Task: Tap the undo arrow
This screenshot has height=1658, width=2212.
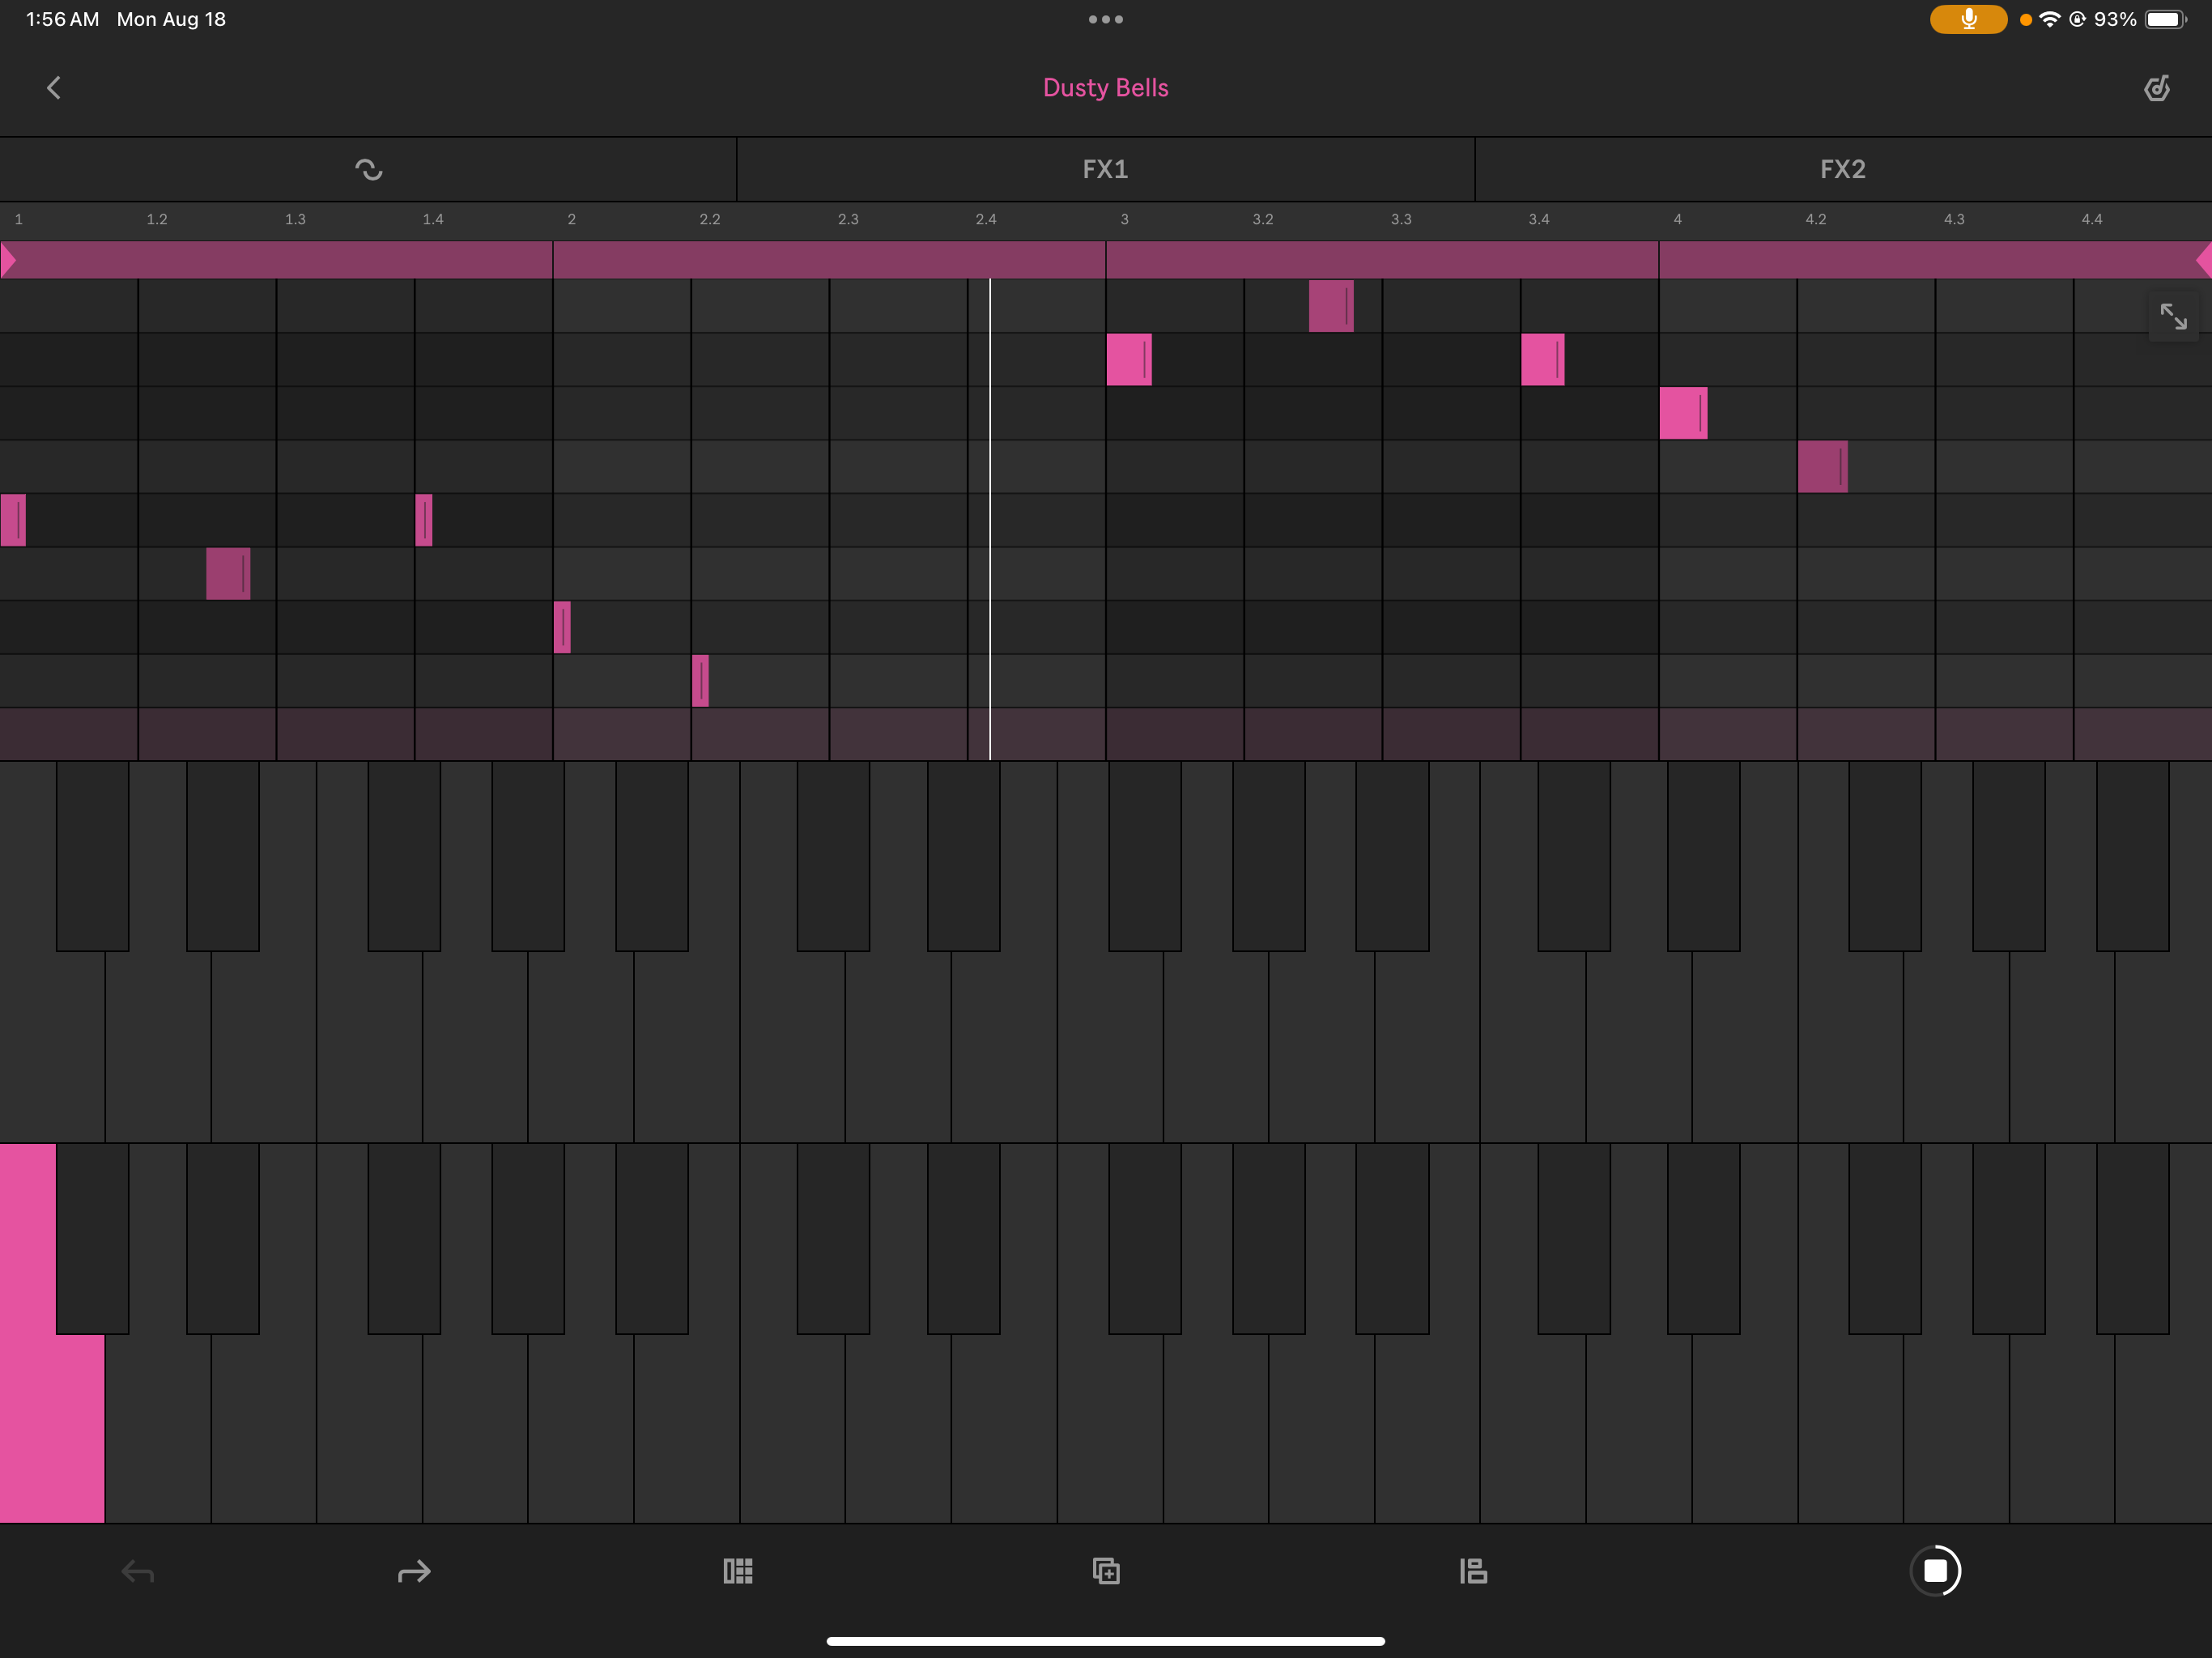Action: coord(138,1571)
